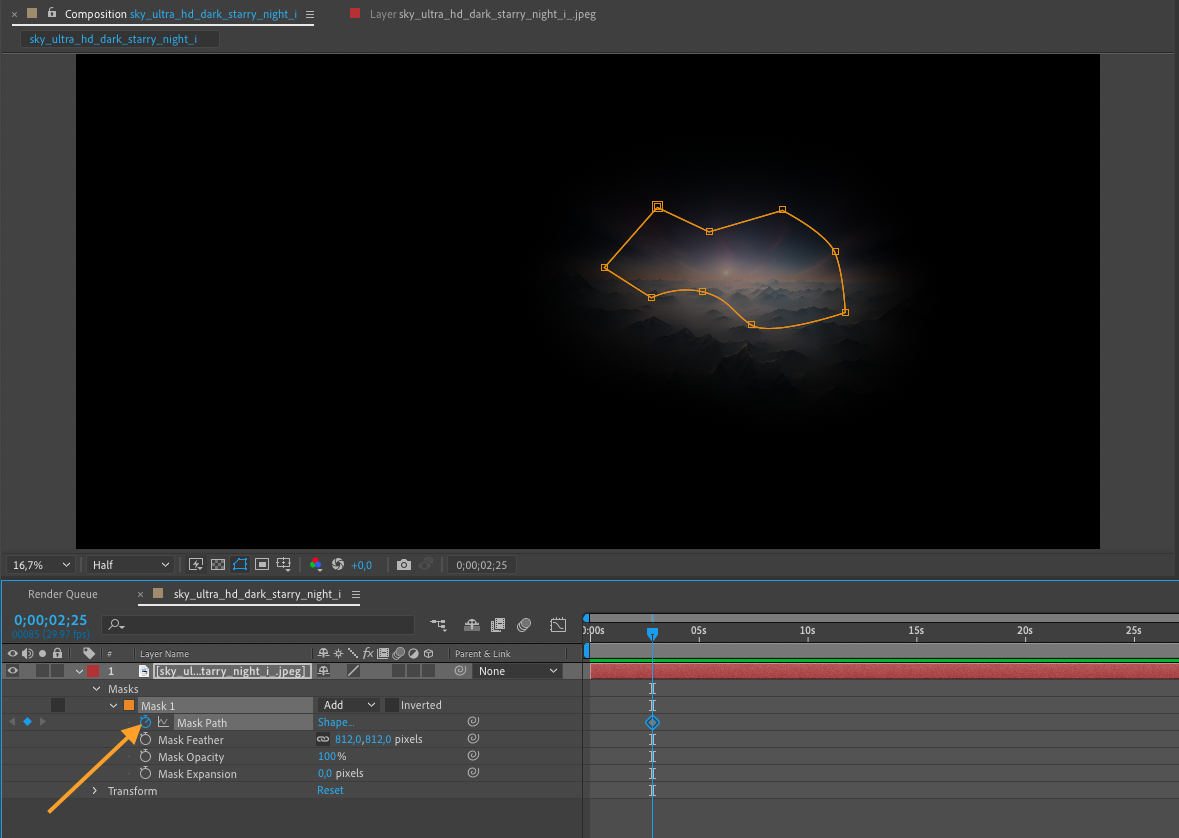Click the Mask 1 orange color swatch
1179x838 pixels.
pyautogui.click(x=129, y=705)
